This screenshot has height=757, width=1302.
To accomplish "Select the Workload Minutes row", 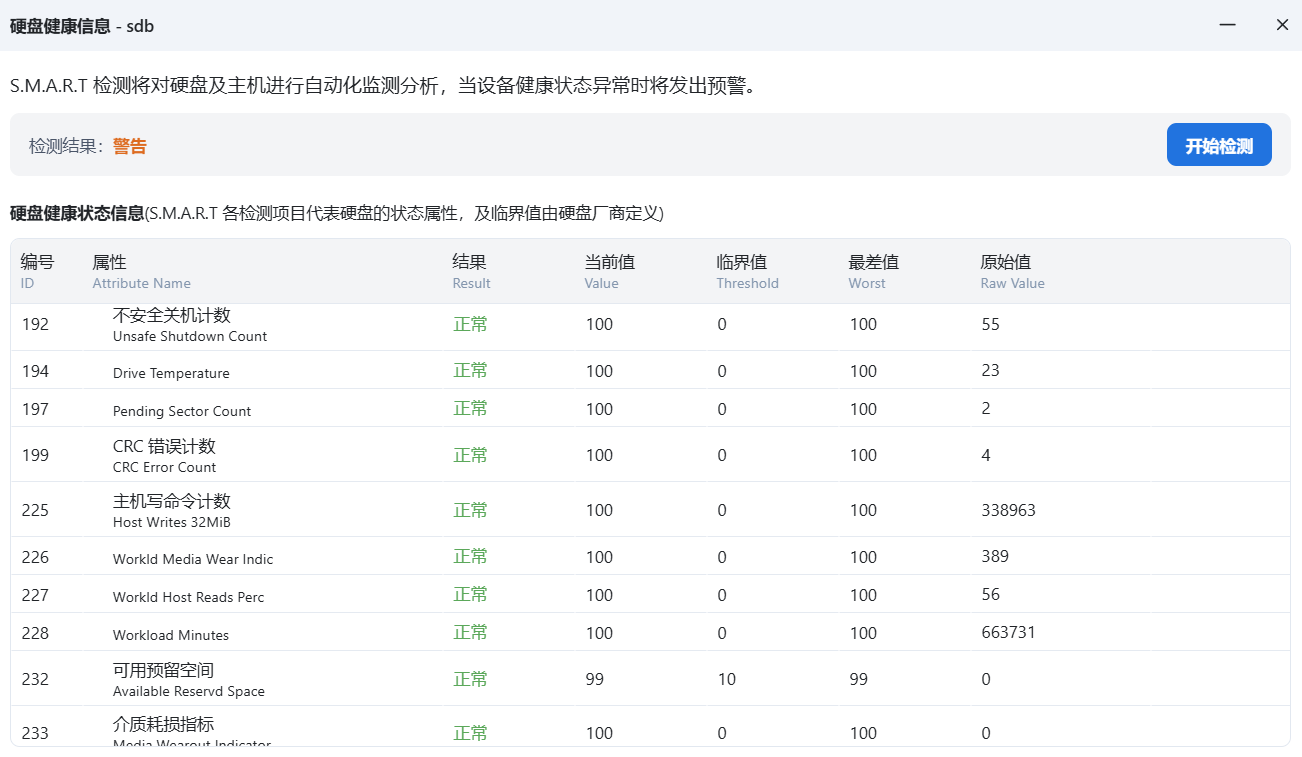I will click(170, 632).
